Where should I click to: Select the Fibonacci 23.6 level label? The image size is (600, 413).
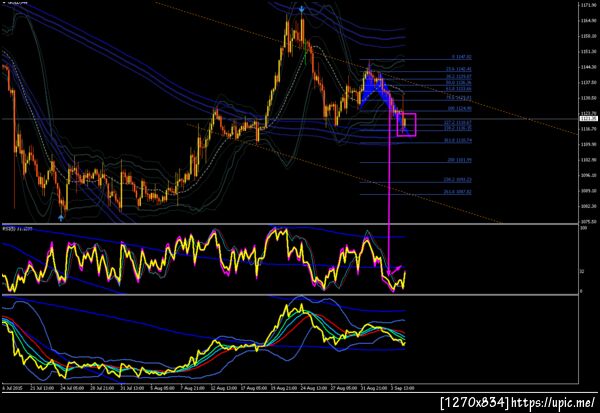pos(459,69)
